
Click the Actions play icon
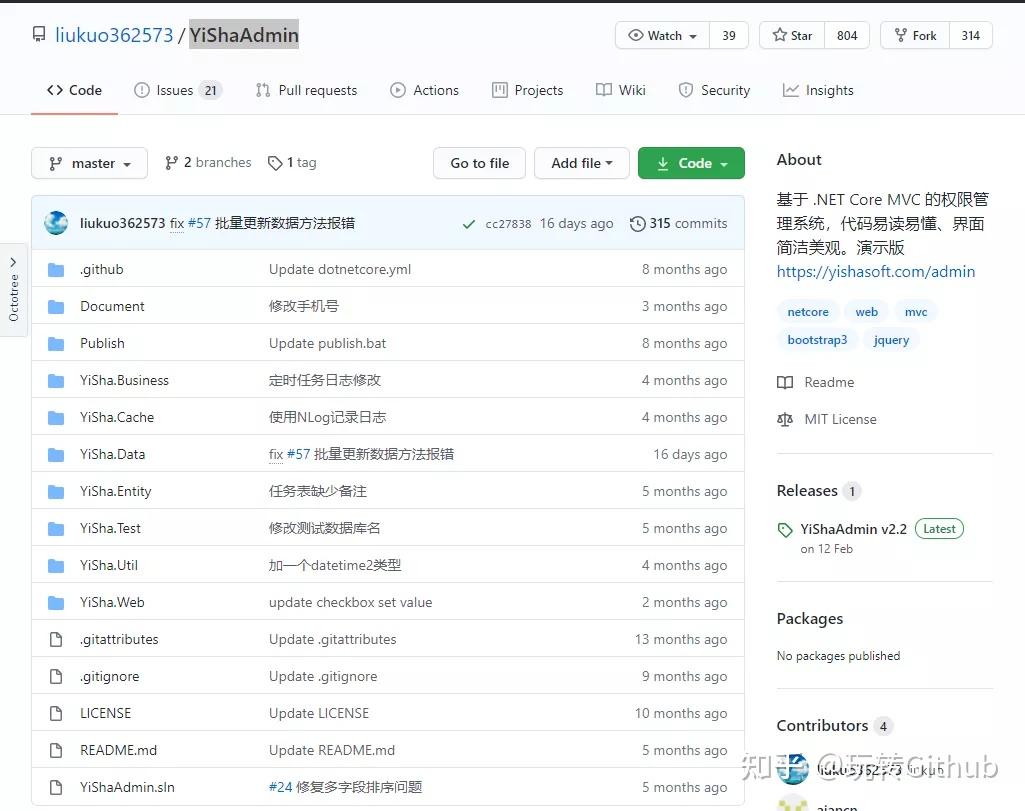[x=397, y=90]
